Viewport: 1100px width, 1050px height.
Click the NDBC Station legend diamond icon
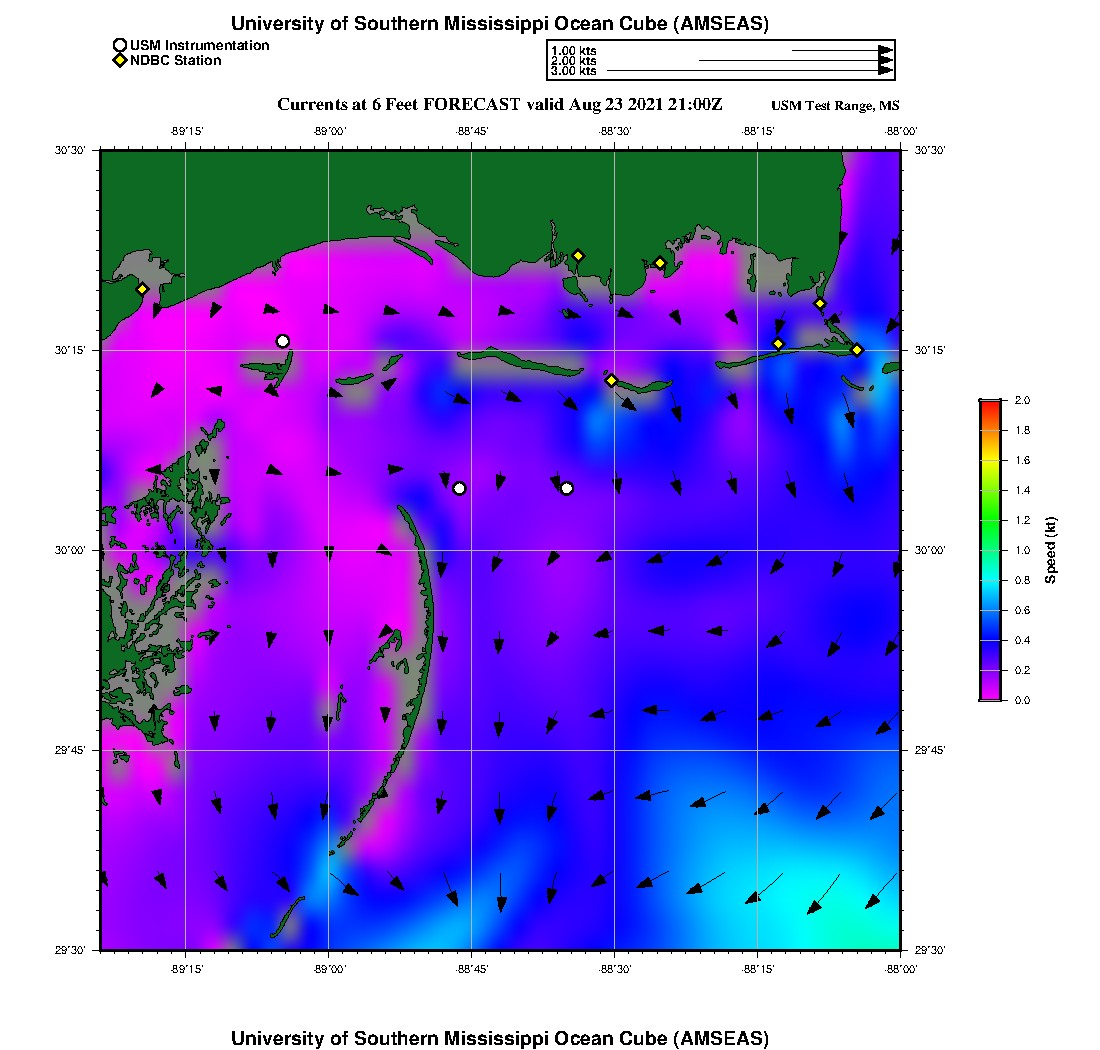(x=120, y=61)
